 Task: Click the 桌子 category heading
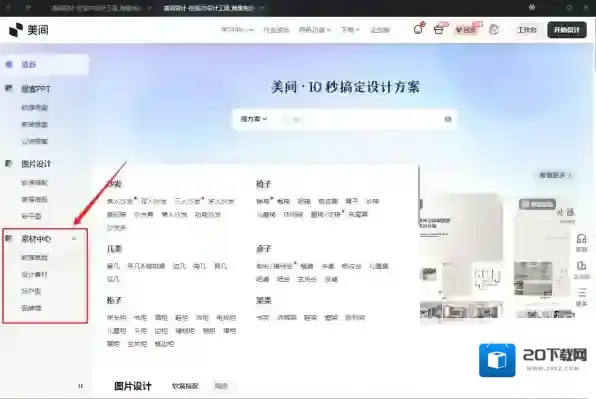tap(264, 249)
